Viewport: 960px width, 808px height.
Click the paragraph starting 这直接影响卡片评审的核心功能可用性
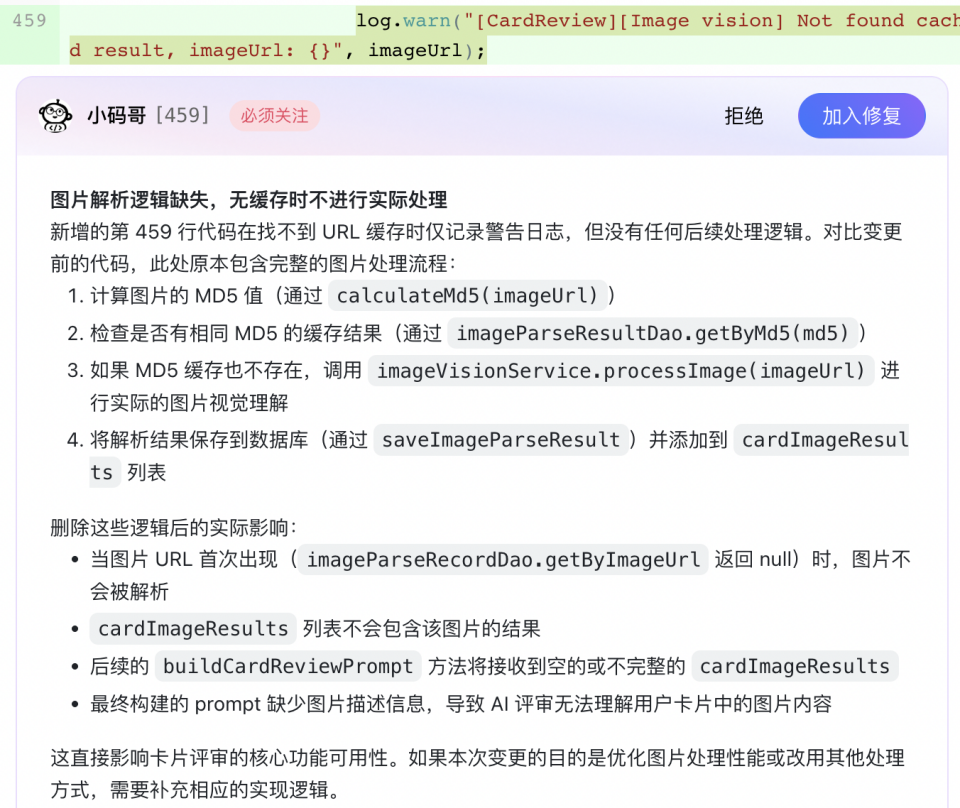click(478, 774)
